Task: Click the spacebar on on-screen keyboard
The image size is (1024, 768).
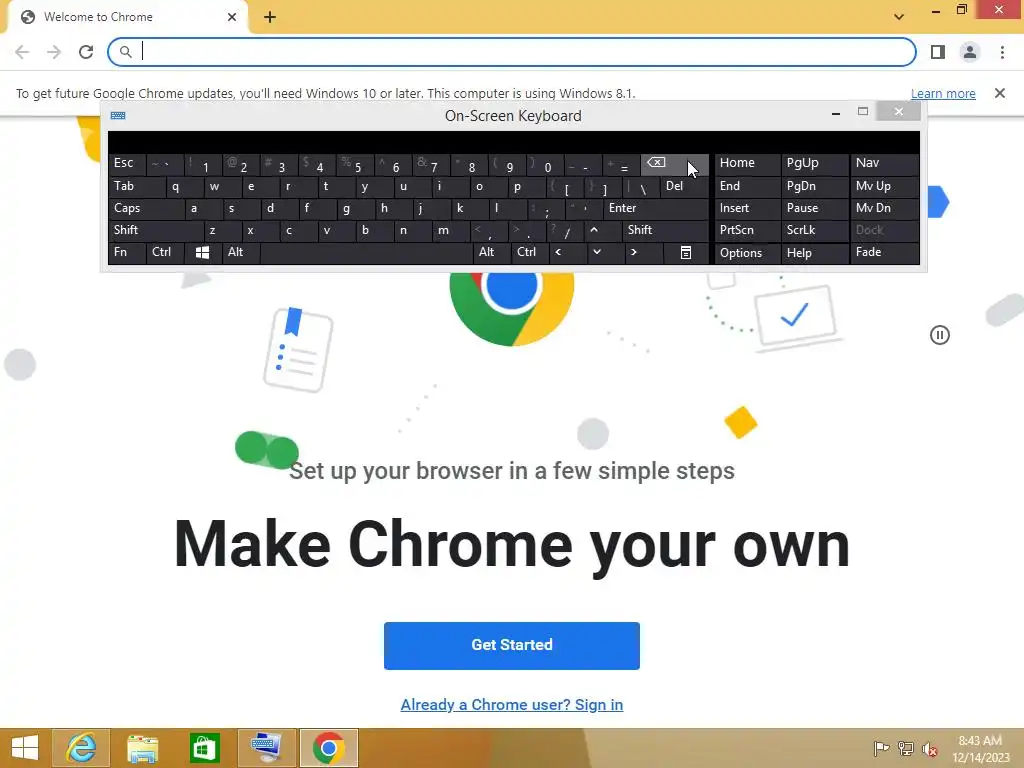Action: (x=366, y=252)
